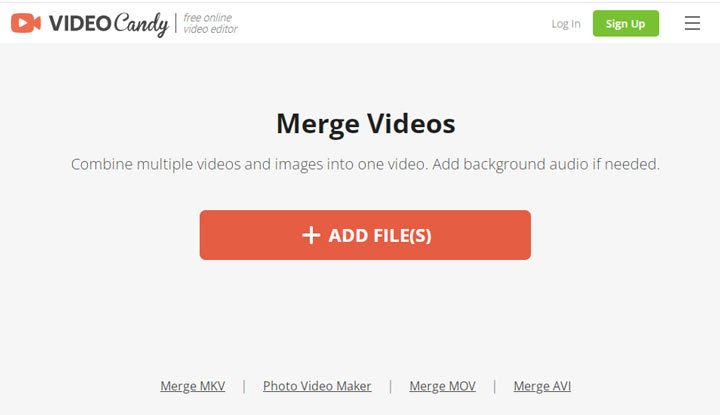720x415 pixels.
Task: Open the hamburger menu icon
Action: click(692, 23)
